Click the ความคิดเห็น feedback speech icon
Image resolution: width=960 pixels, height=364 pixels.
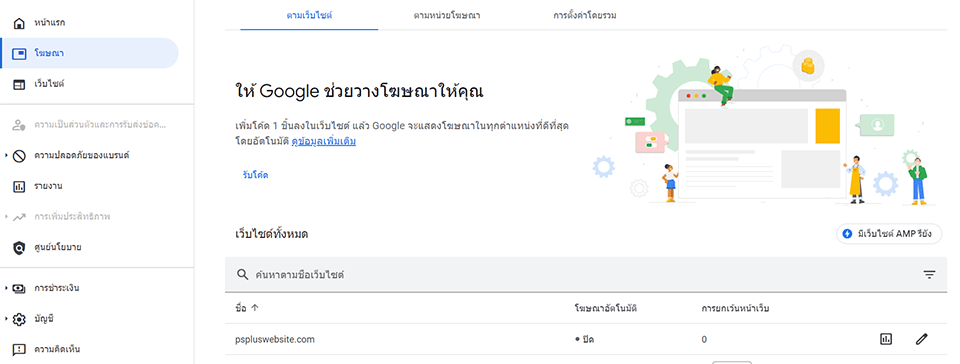[x=19, y=350]
